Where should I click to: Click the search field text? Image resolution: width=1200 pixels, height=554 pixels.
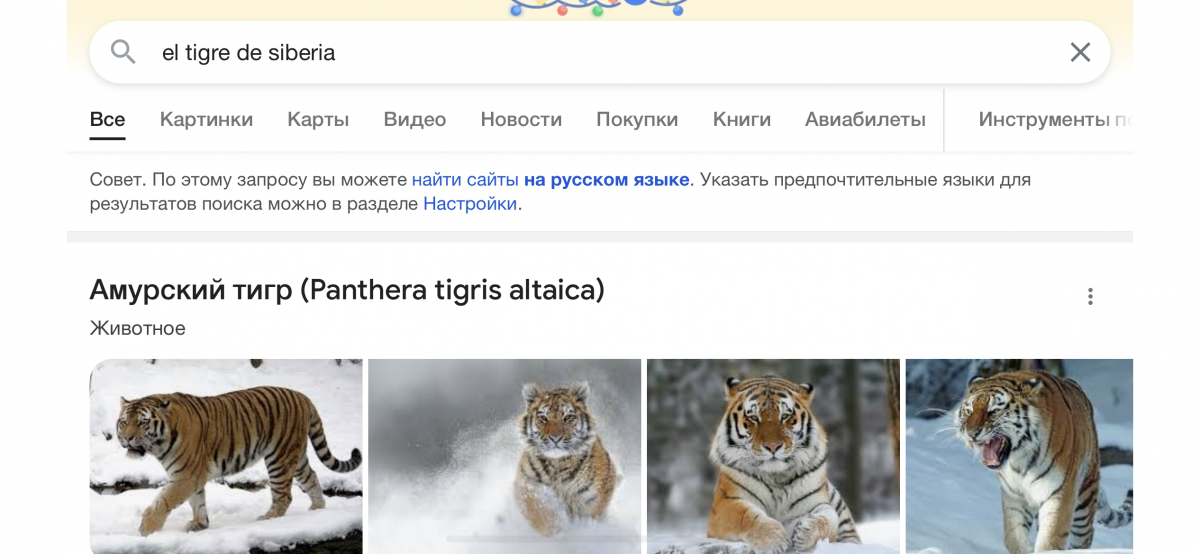[x=248, y=53]
